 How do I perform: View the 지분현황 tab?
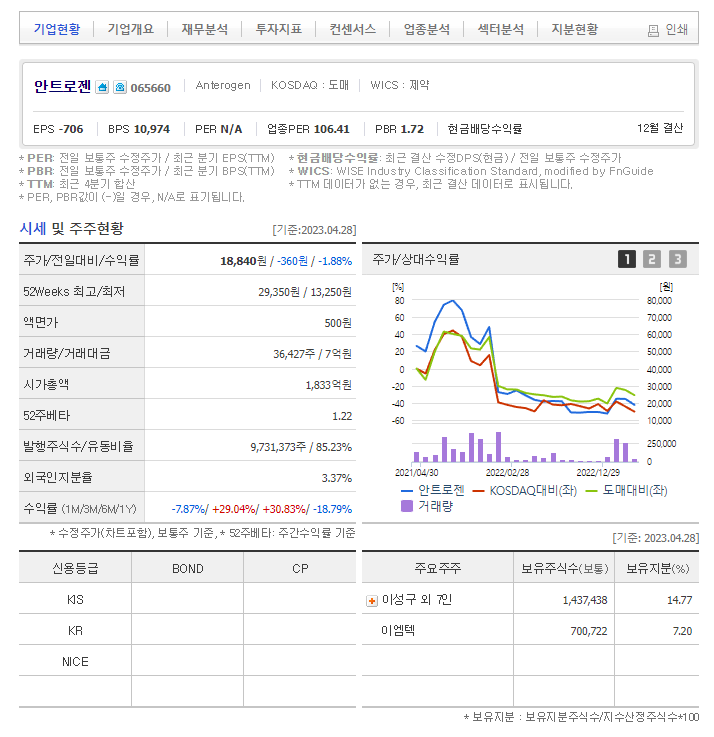pos(575,29)
